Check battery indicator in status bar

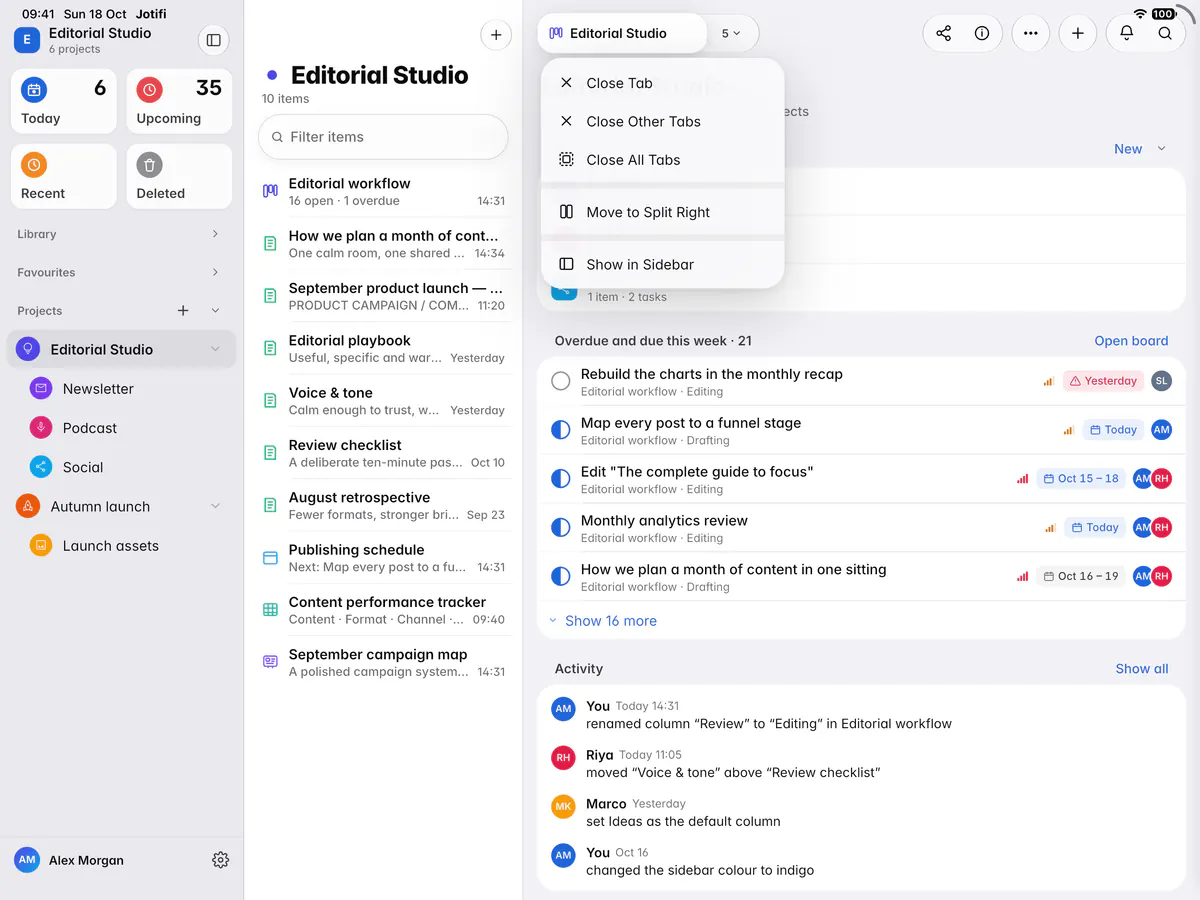click(x=1163, y=14)
